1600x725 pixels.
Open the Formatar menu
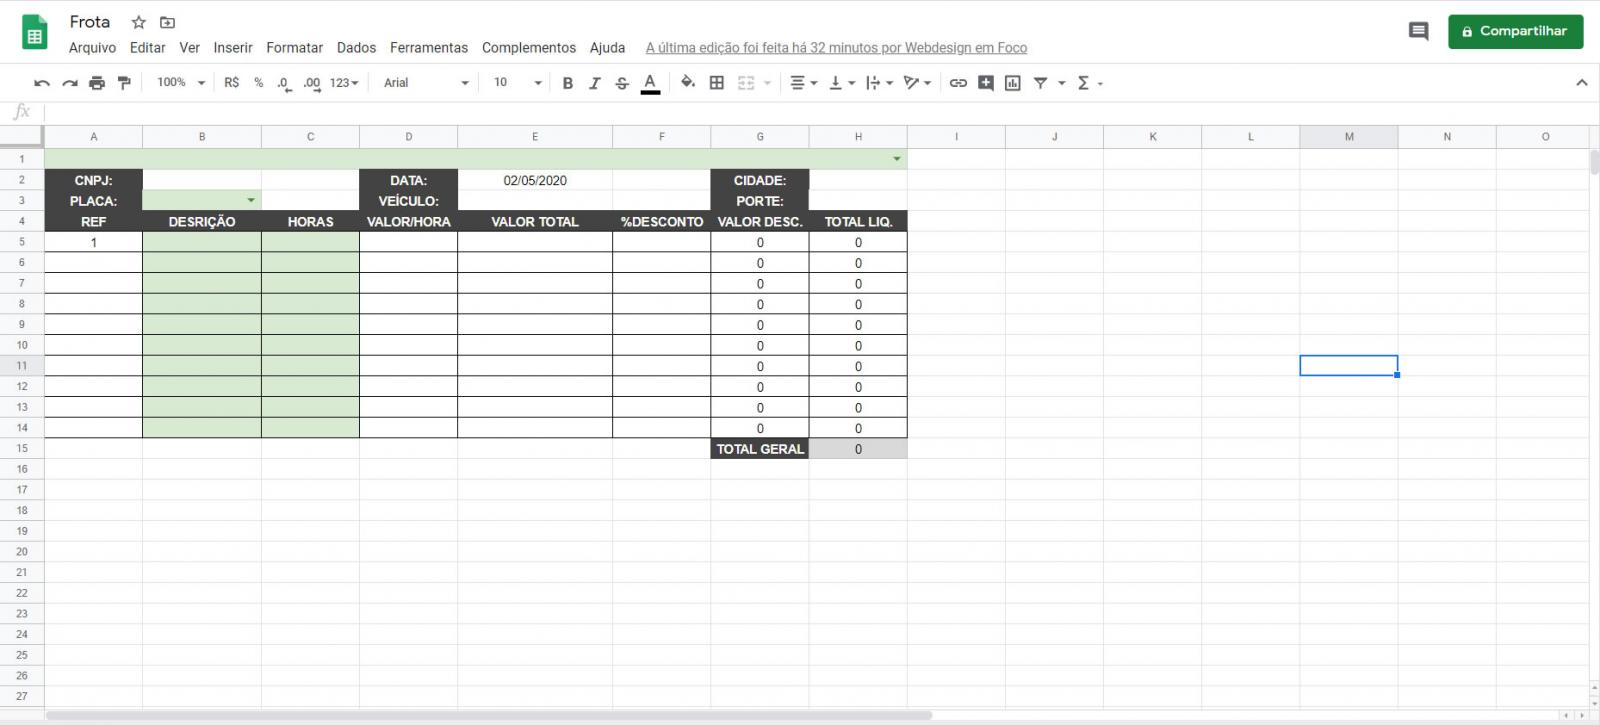point(294,48)
